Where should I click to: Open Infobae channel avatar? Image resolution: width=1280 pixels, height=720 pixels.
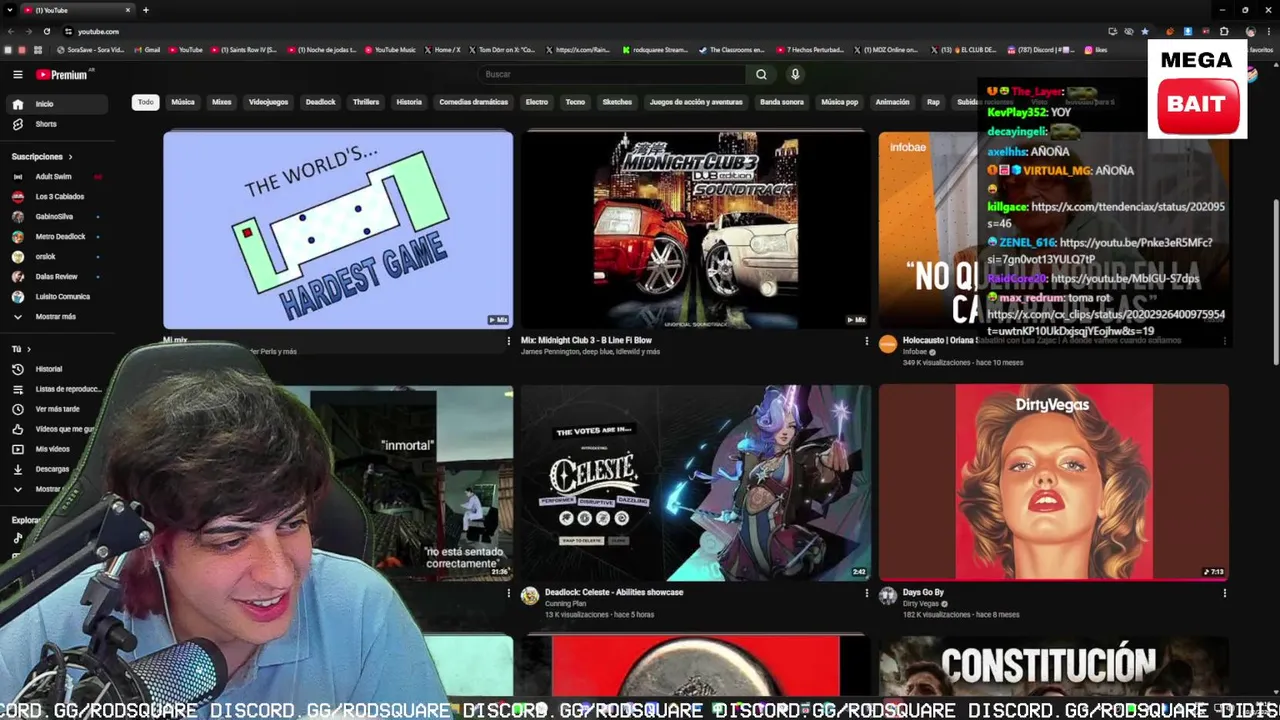pos(888,345)
